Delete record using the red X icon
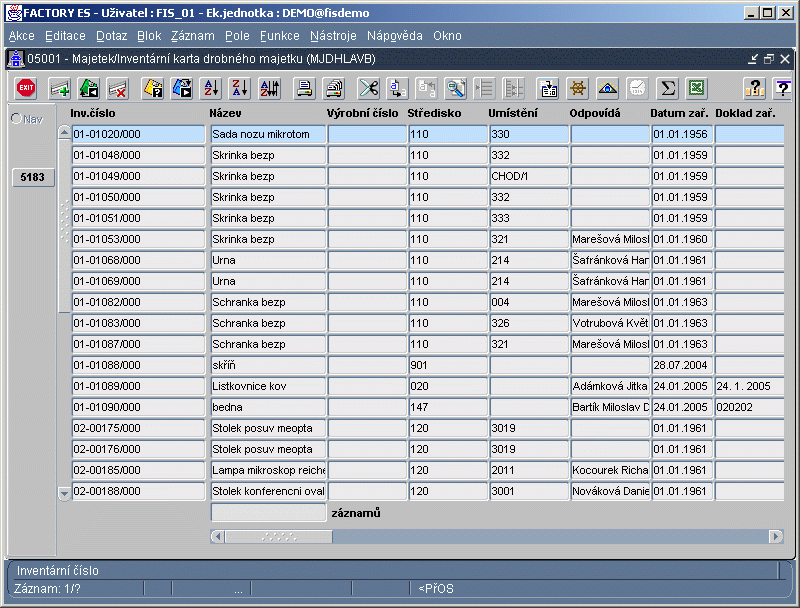Image resolution: width=800 pixels, height=608 pixels. (x=118, y=89)
